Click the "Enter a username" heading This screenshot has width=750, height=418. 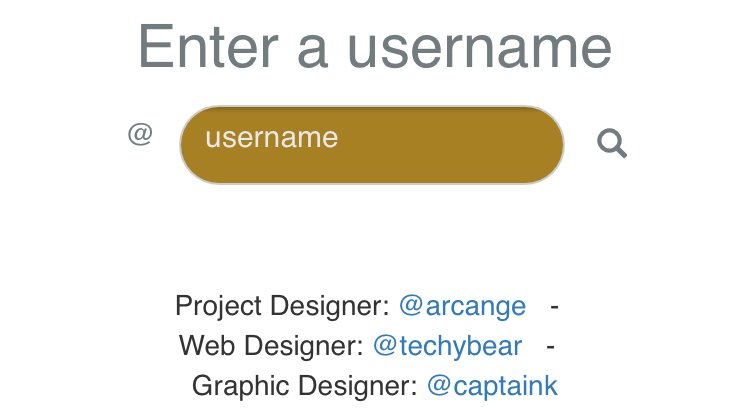pyautogui.click(x=374, y=46)
